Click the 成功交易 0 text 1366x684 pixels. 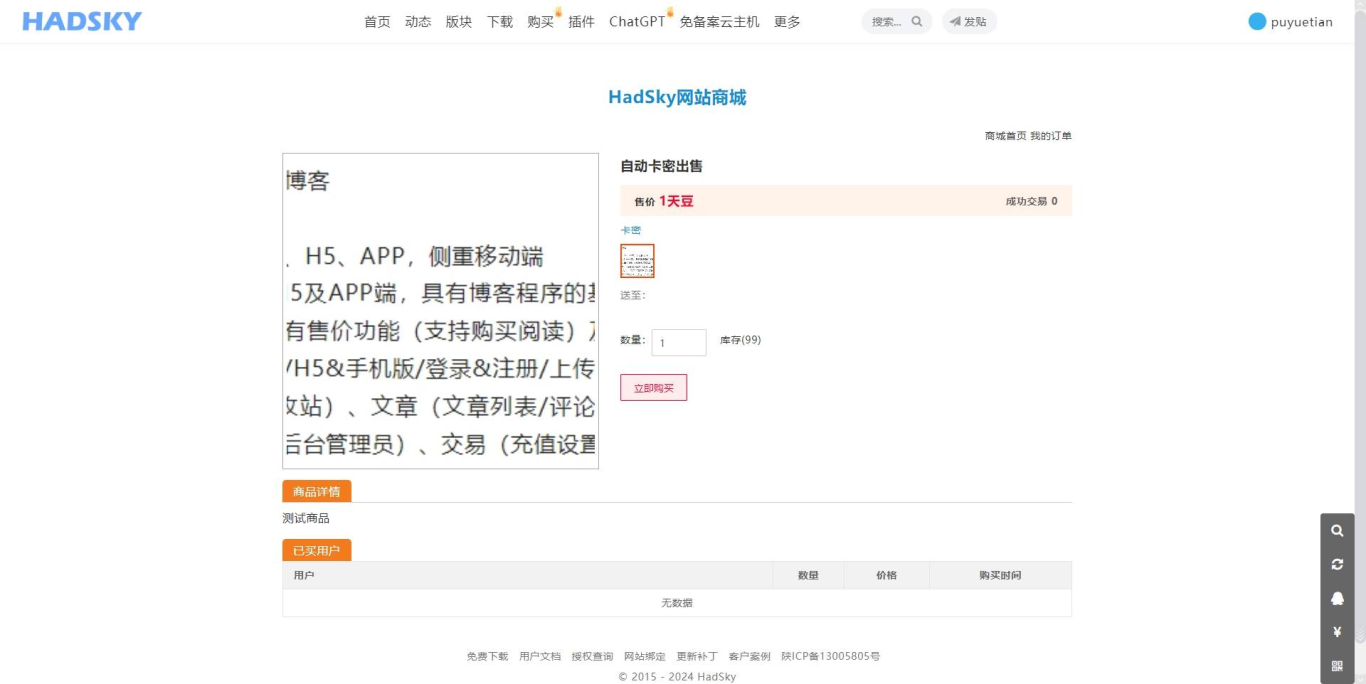pos(1032,201)
